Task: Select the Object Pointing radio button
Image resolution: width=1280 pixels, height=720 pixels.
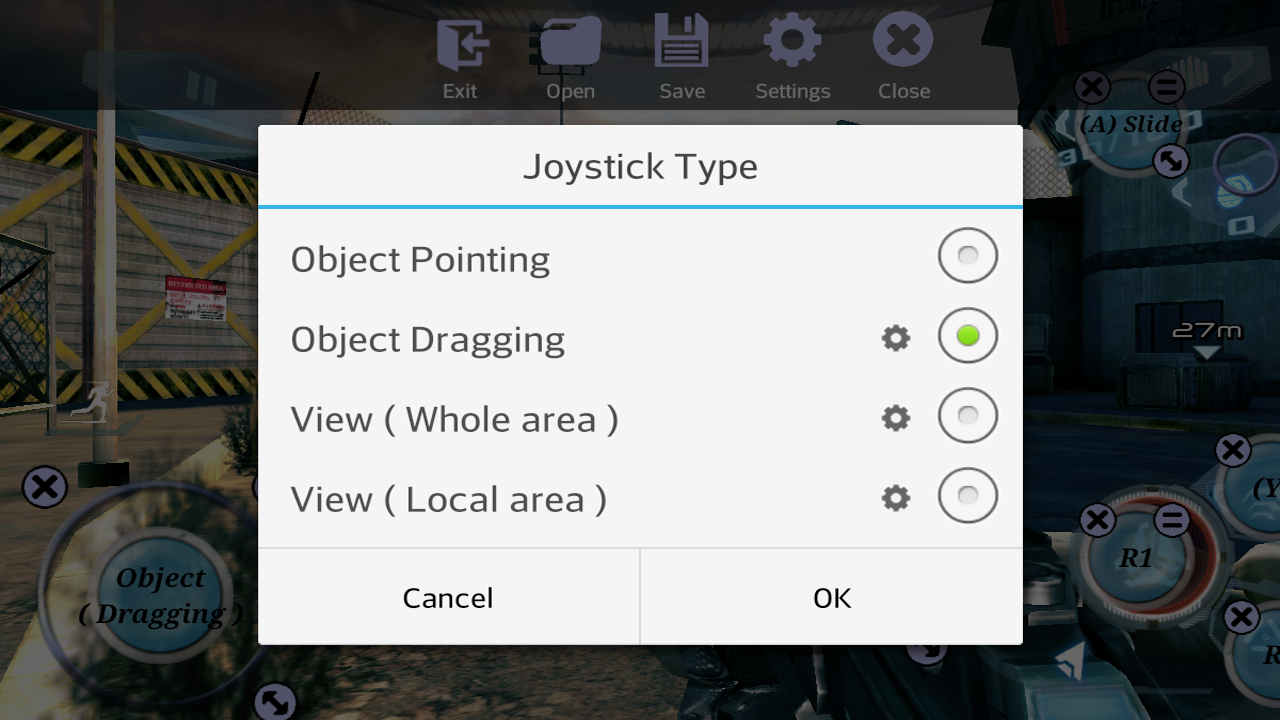Action: (x=967, y=256)
